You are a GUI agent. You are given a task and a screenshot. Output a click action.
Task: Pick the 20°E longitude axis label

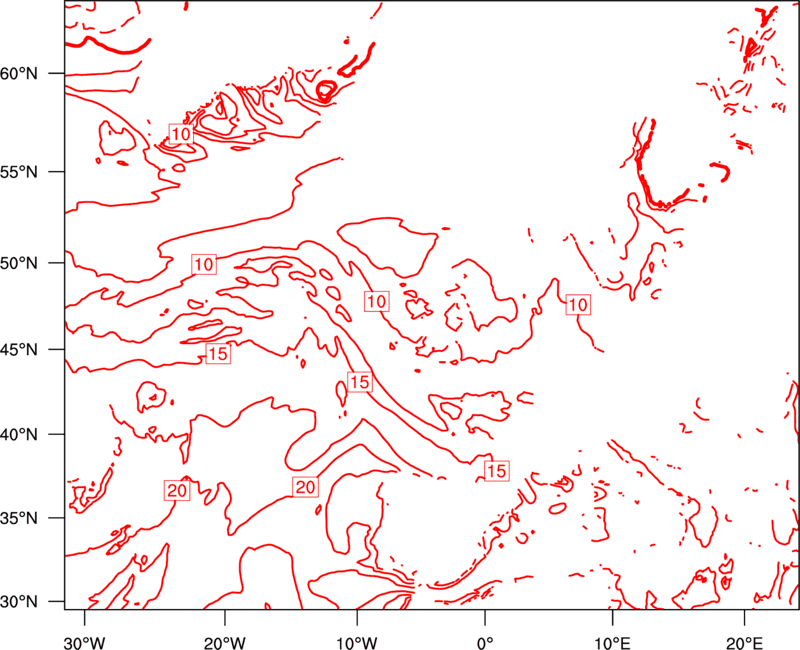(x=744, y=642)
